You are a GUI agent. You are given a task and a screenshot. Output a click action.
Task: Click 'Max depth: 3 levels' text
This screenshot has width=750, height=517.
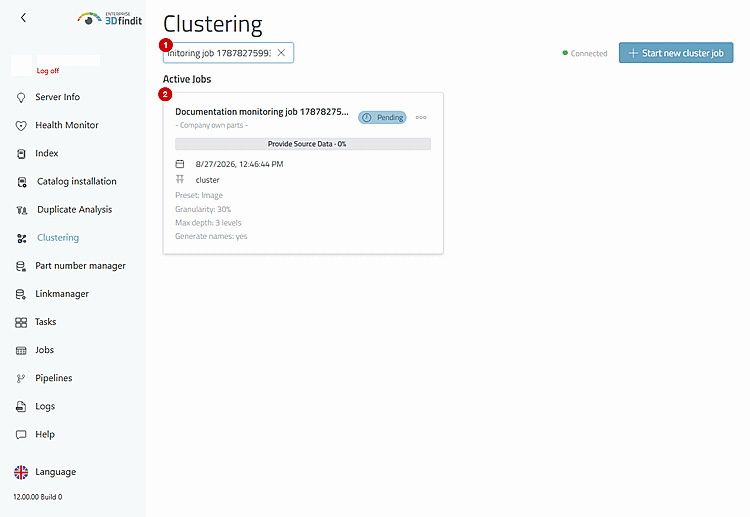208,223
